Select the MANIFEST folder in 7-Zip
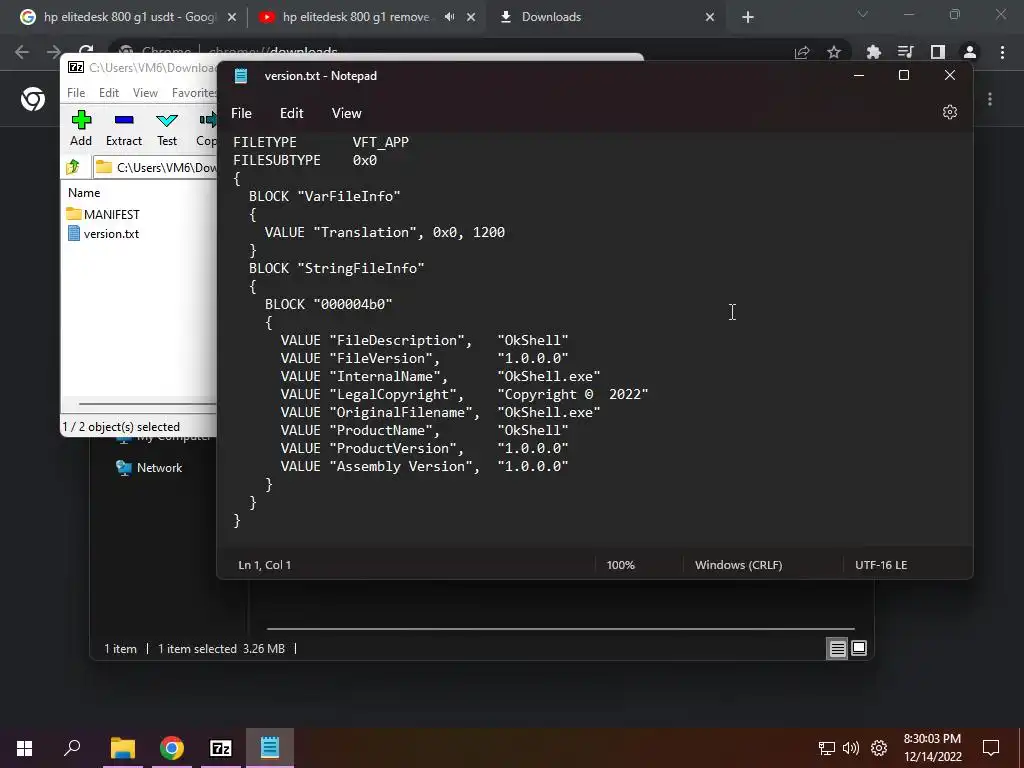This screenshot has width=1024, height=768. tap(103, 214)
